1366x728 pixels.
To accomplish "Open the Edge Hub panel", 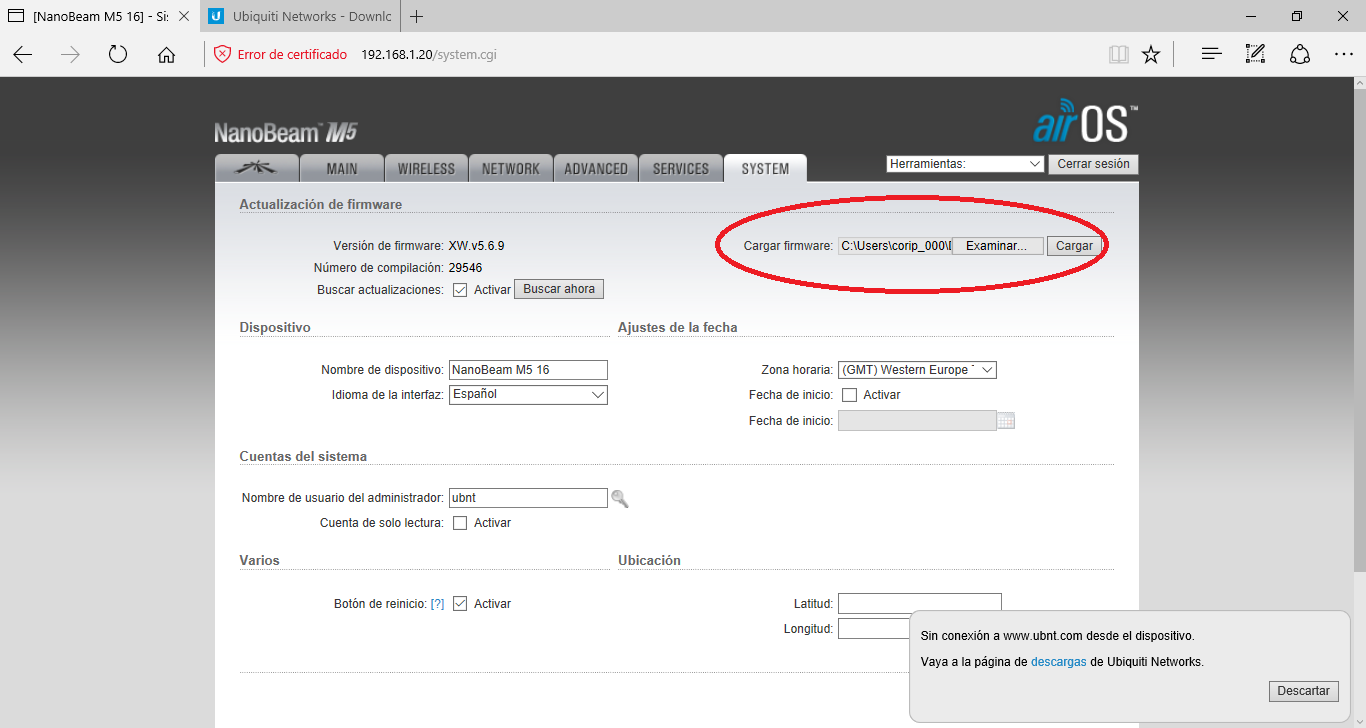I will (x=1211, y=54).
